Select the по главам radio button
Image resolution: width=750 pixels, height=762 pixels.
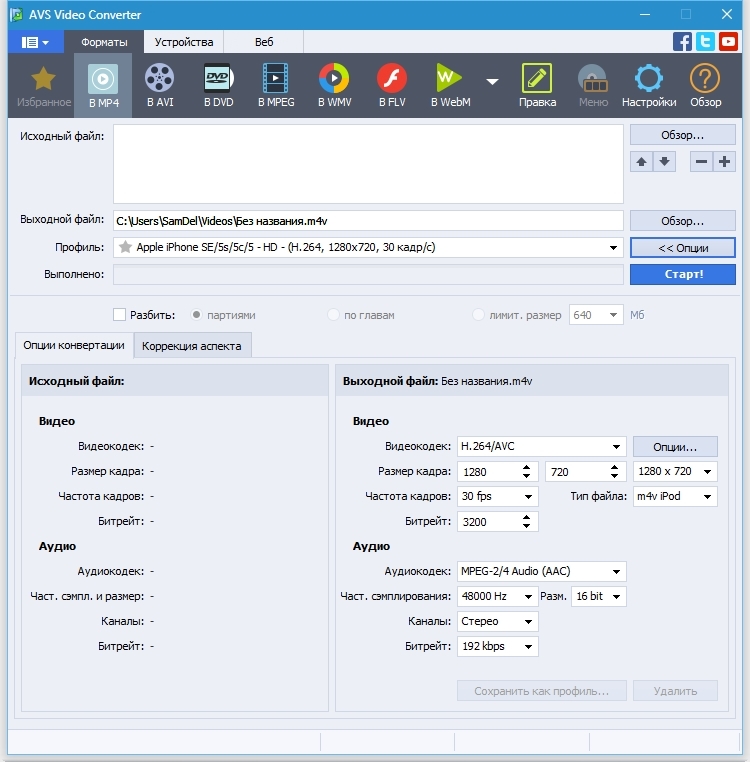point(334,315)
